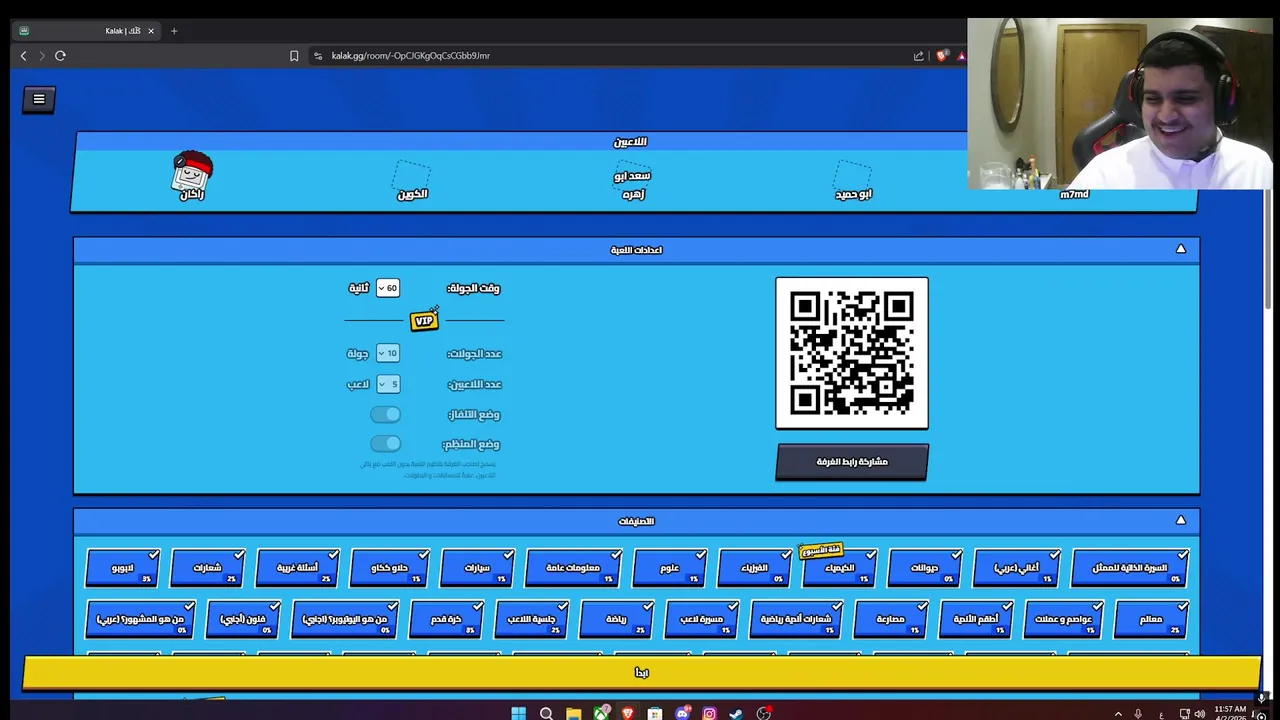Screen dimensions: 1280x720
Task: Open players count (5) dropdown
Action: pyautogui.click(x=388, y=384)
